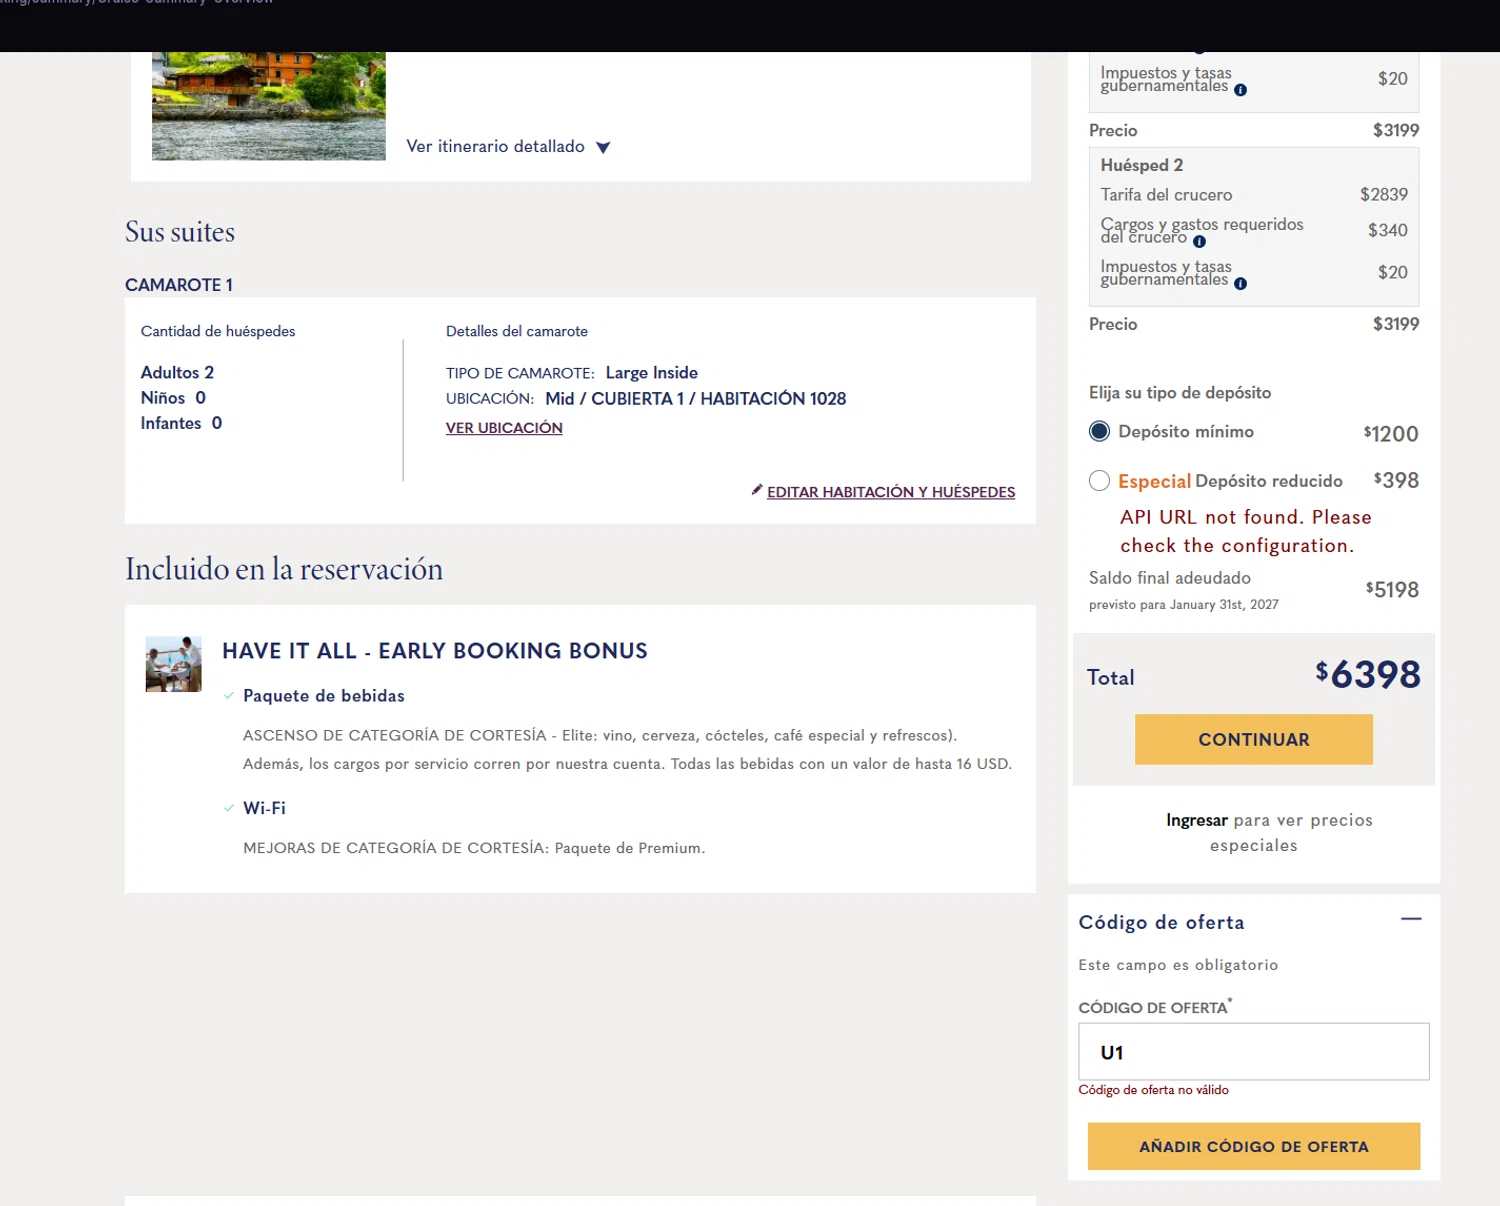
Task: Click the Total amount $6398
Action: click(x=1367, y=675)
